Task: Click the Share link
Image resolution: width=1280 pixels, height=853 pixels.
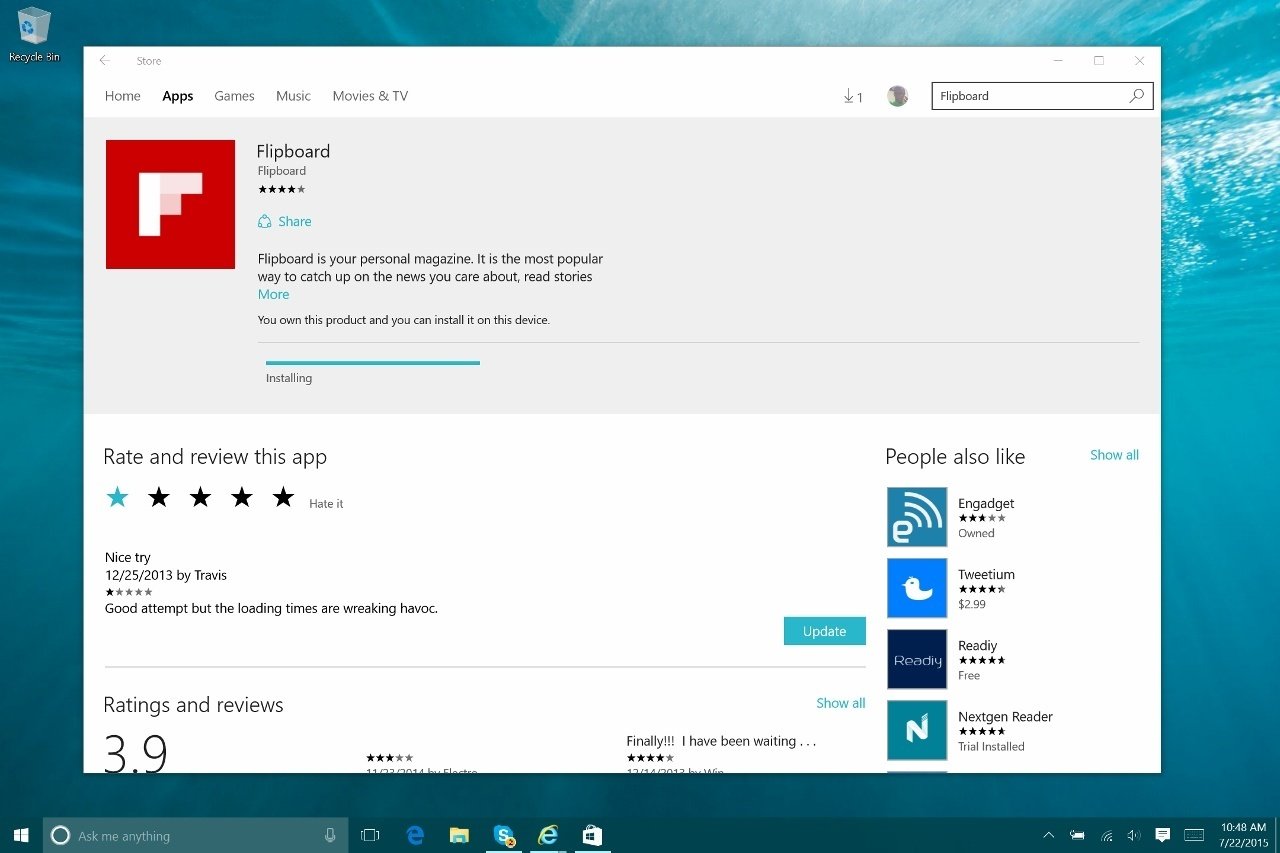Action: click(295, 221)
